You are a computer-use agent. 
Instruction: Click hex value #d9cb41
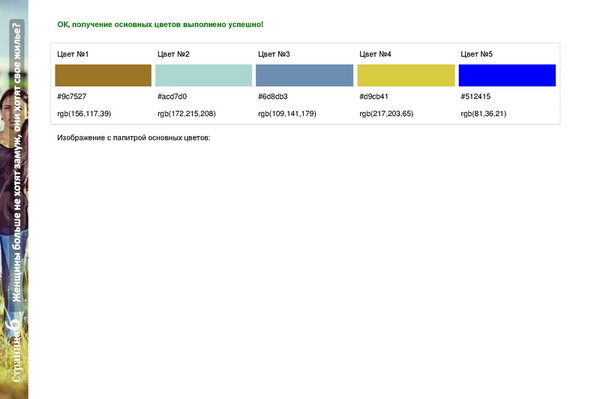[374, 96]
